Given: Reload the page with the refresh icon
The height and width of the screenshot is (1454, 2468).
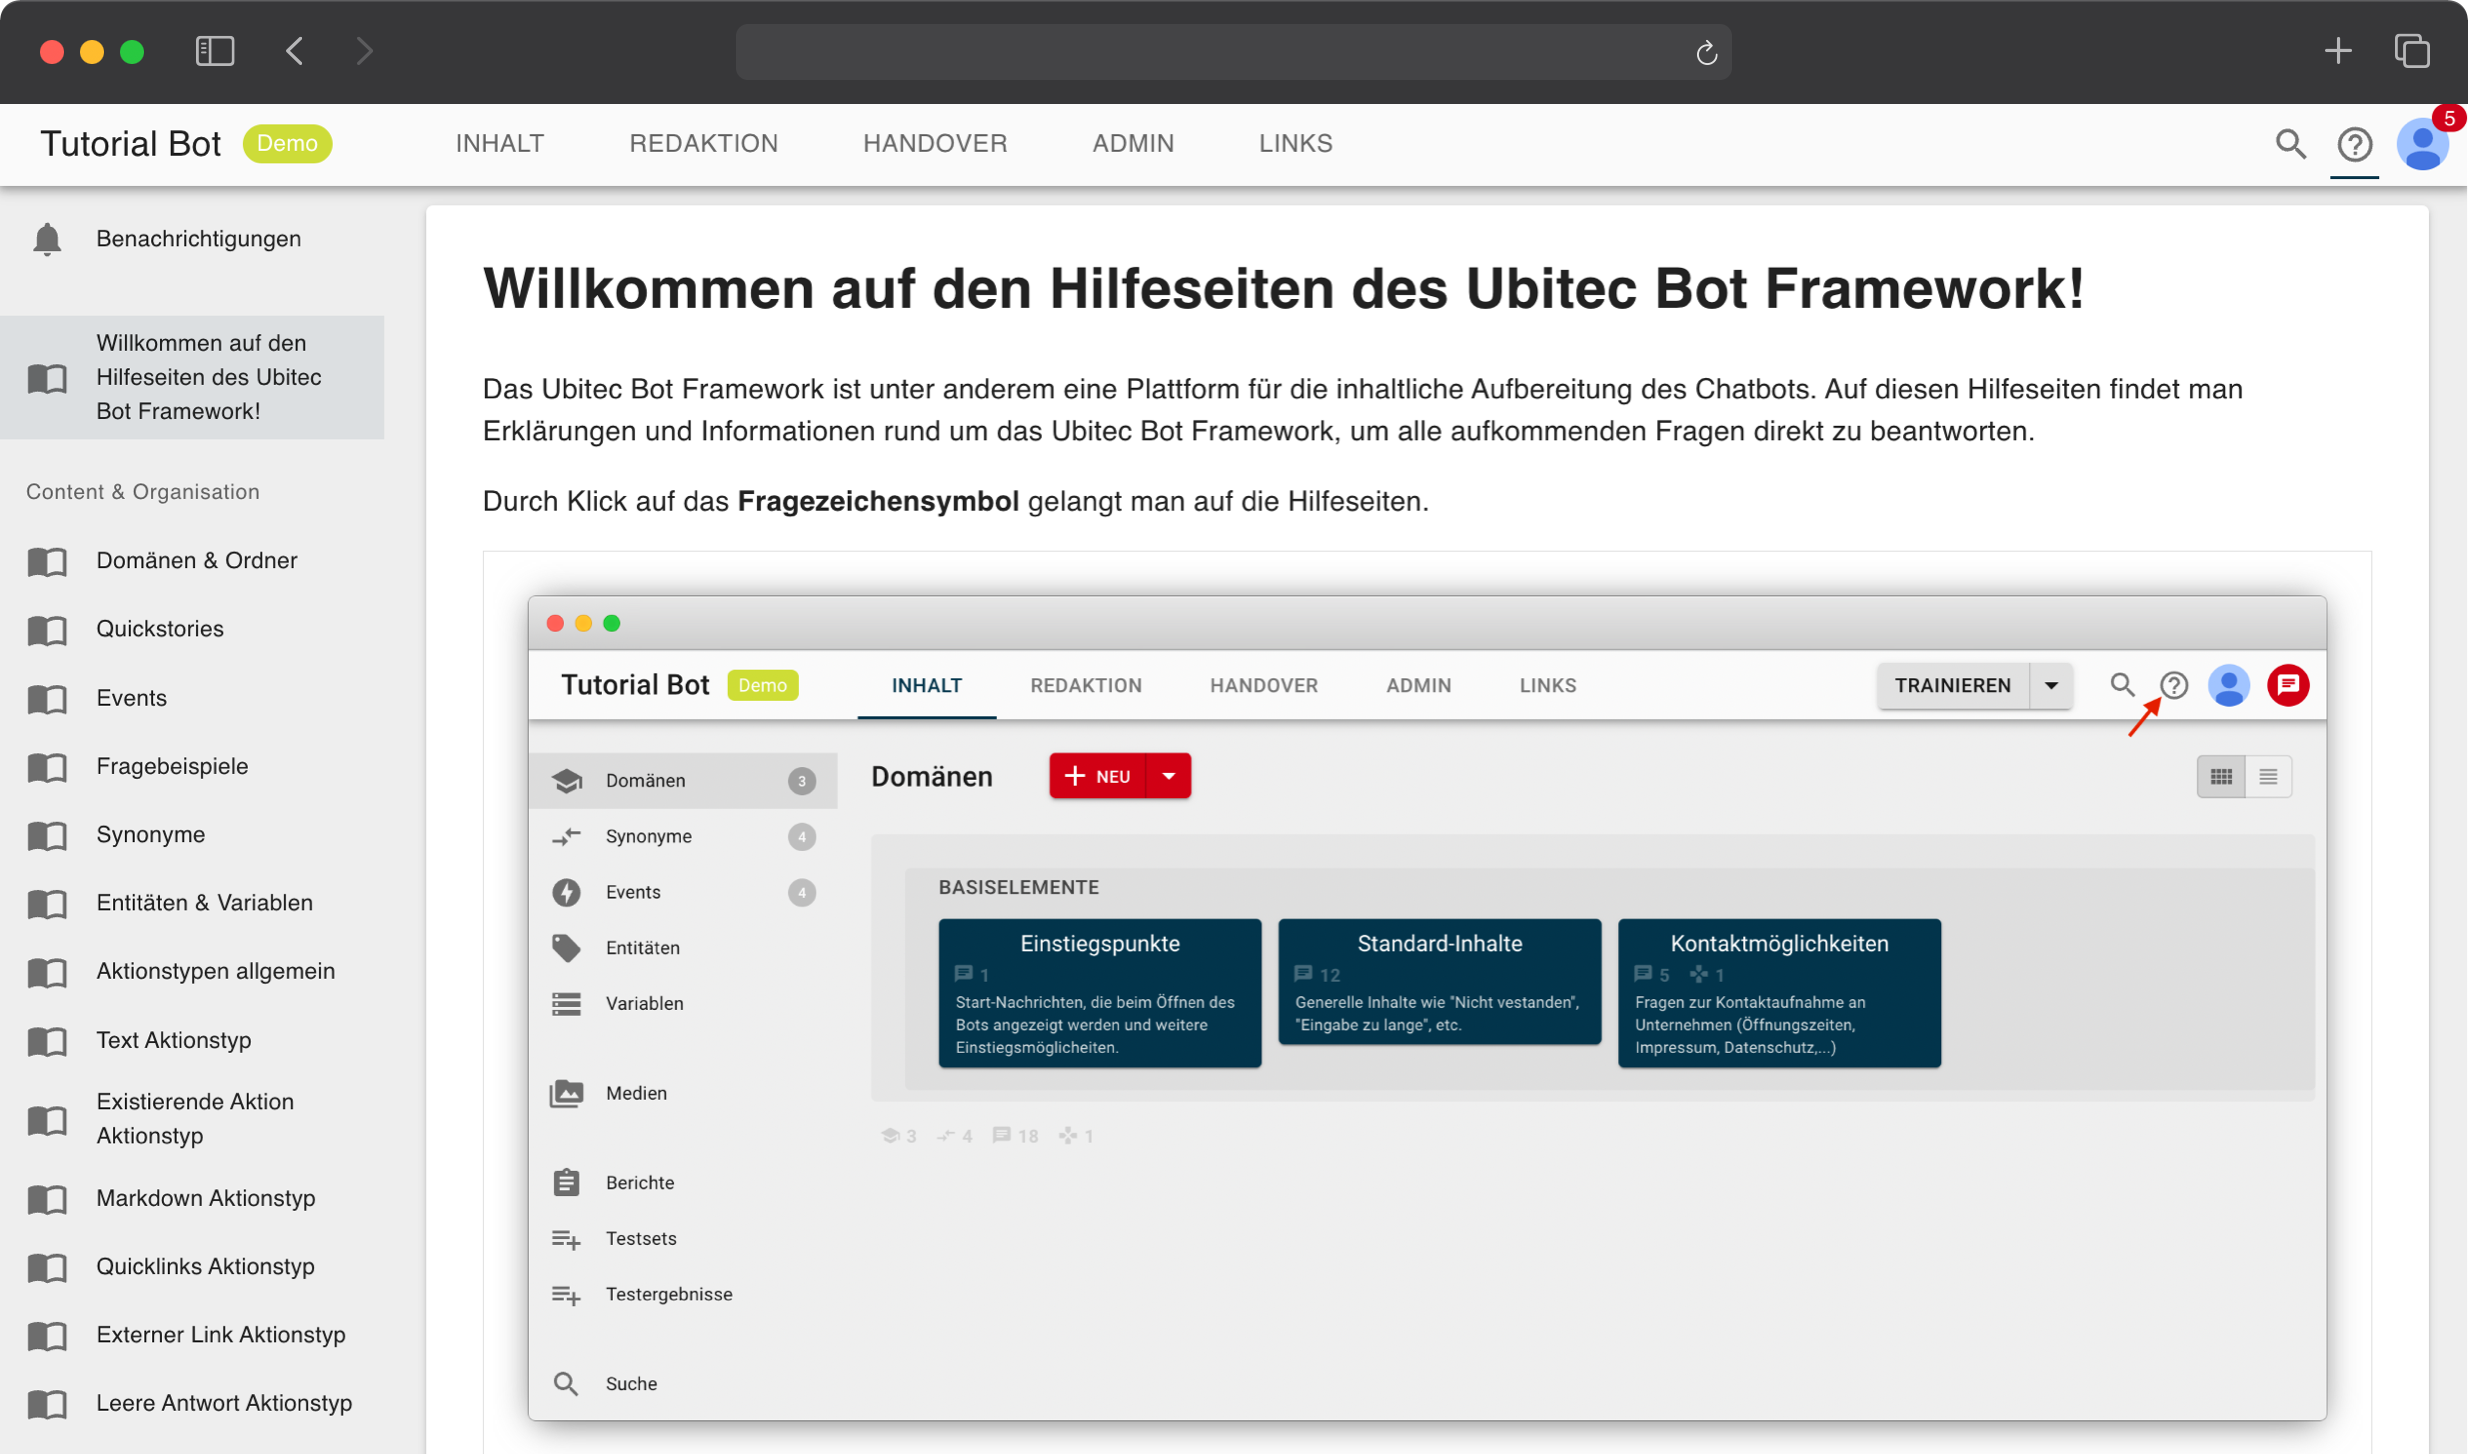Looking at the screenshot, I should click(1706, 52).
